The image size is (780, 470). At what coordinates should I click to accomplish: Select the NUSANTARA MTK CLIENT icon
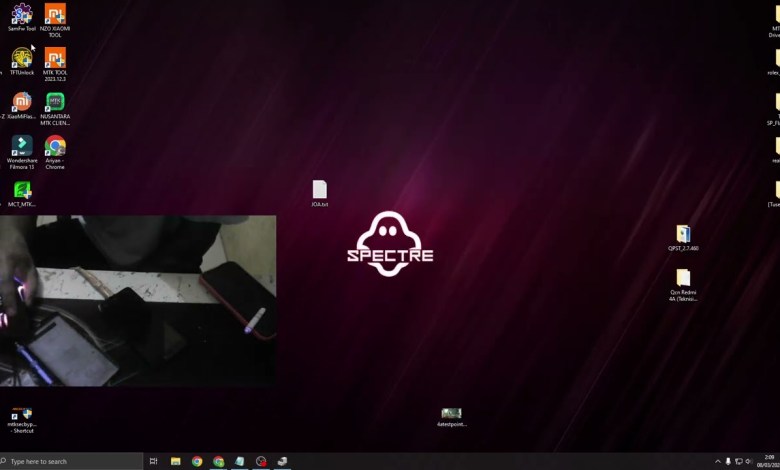(55, 102)
